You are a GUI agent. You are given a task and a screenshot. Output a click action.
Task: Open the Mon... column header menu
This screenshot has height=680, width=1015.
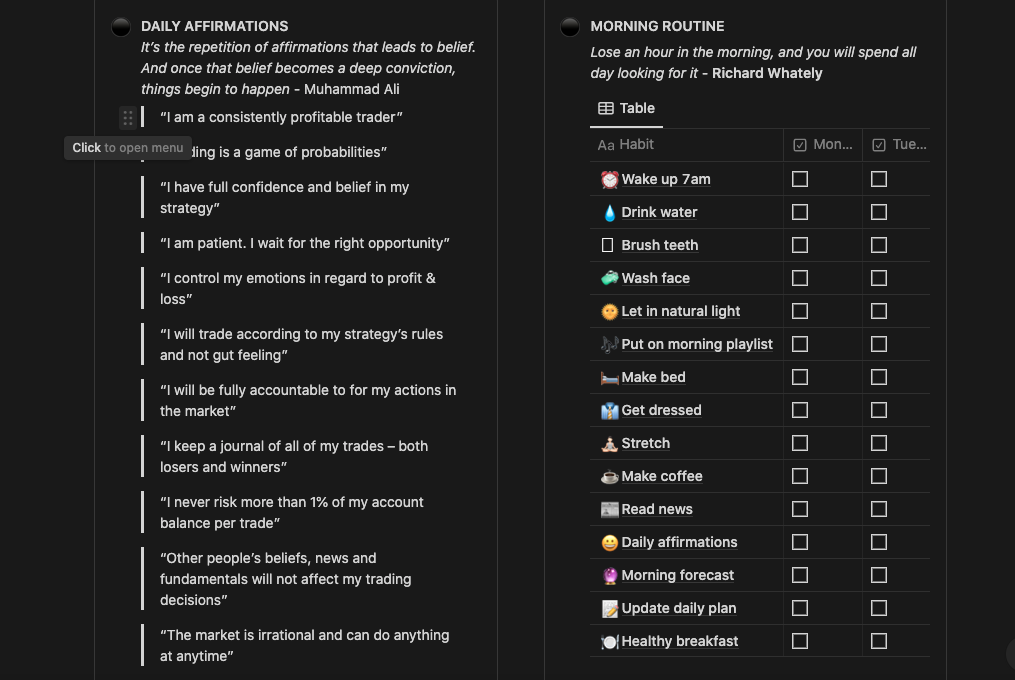(823, 144)
